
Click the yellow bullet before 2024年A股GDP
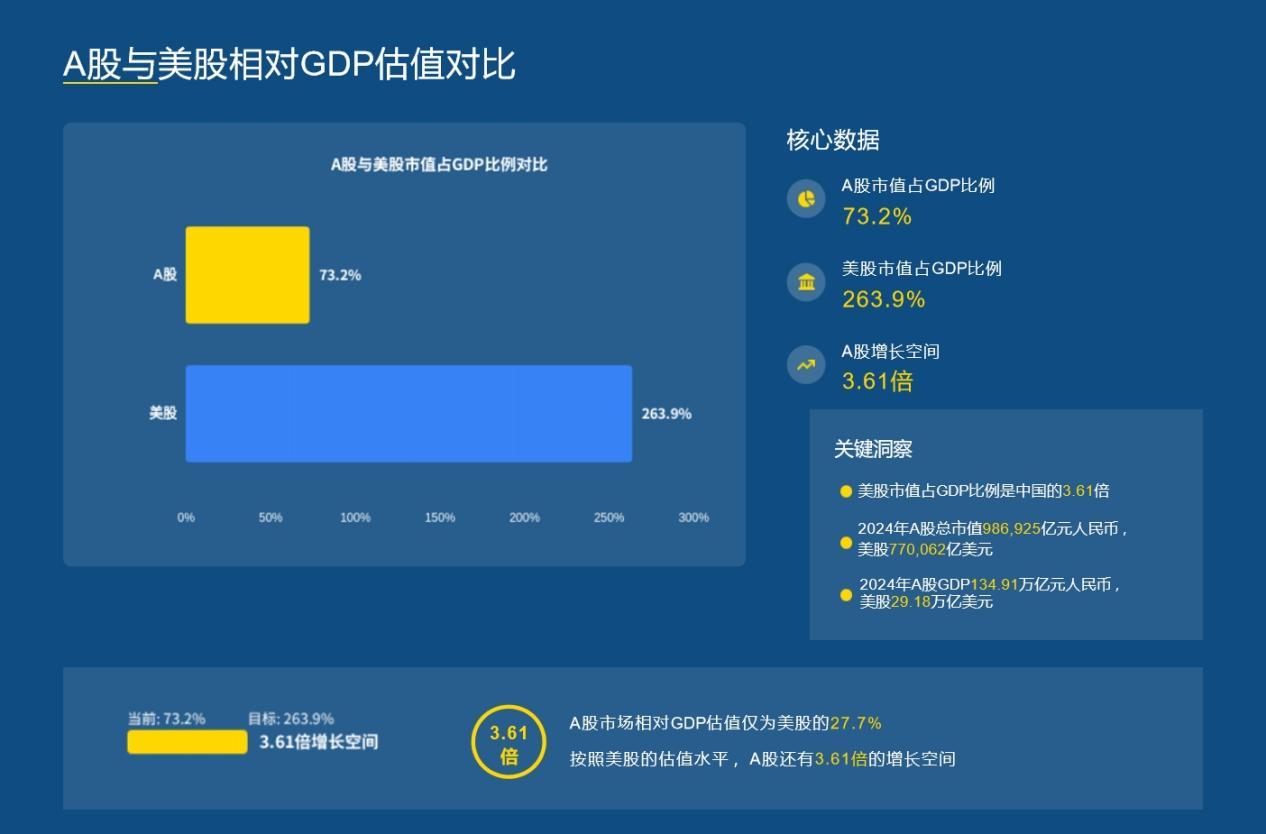tap(846, 595)
